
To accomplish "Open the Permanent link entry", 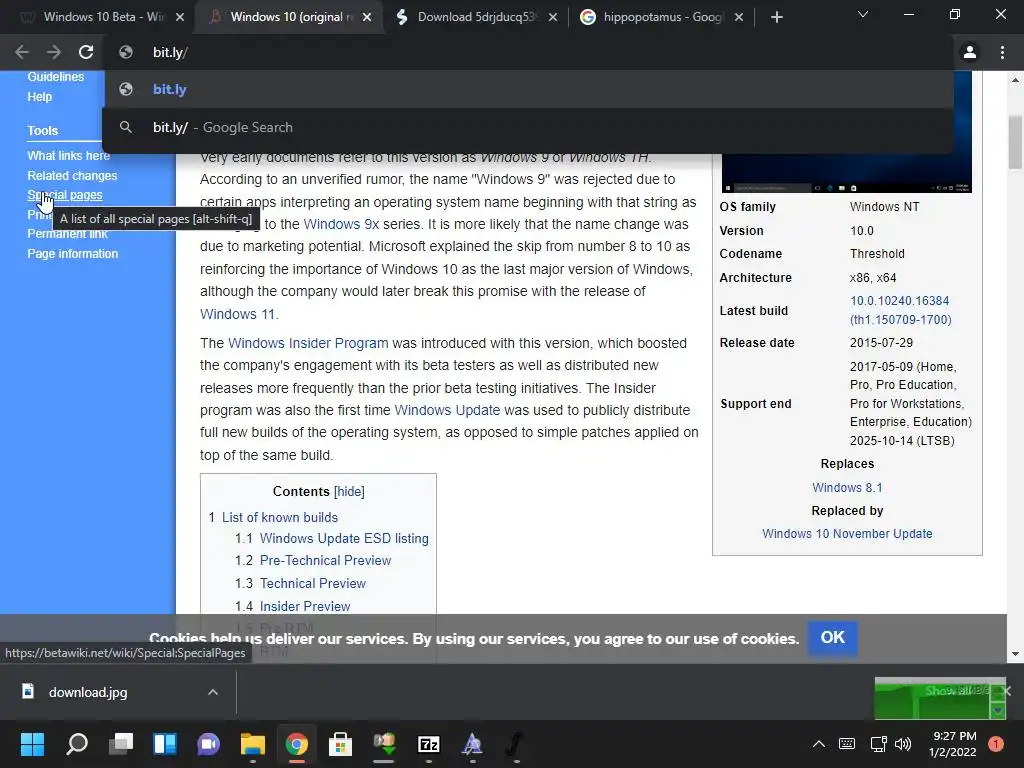I will pyautogui.click(x=67, y=234).
